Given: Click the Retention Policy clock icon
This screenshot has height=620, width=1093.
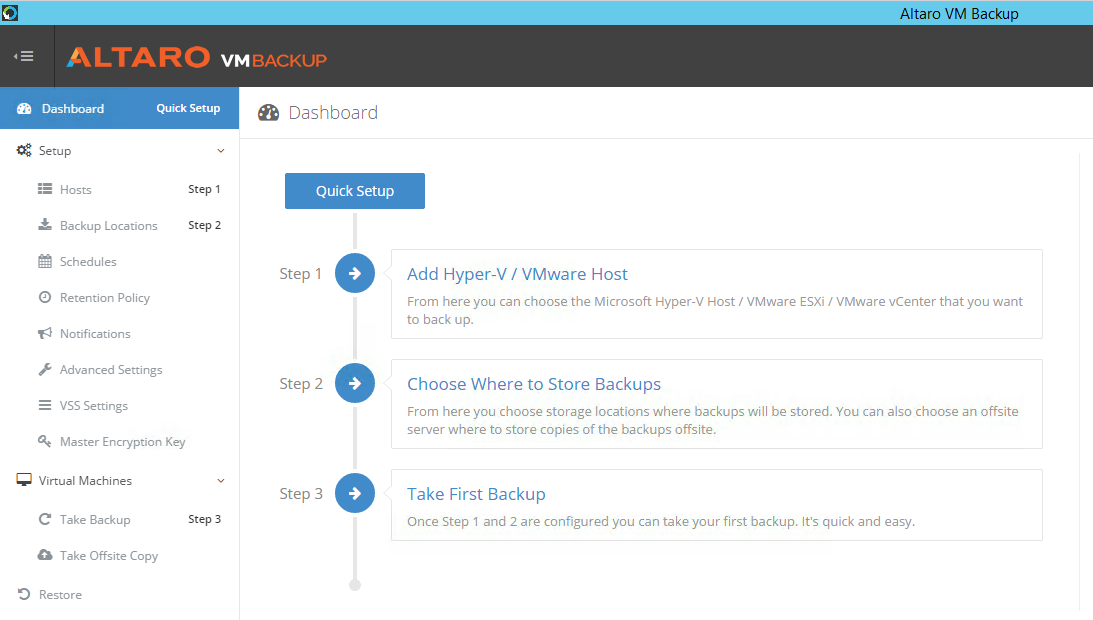Looking at the screenshot, I should pyautogui.click(x=45, y=297).
